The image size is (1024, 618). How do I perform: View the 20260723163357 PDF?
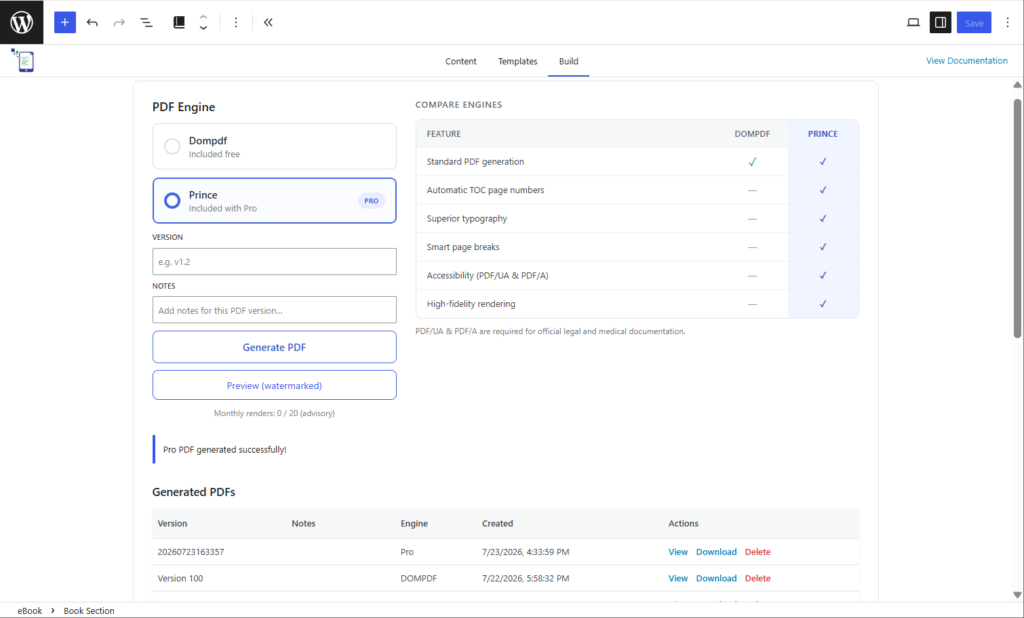tap(678, 552)
